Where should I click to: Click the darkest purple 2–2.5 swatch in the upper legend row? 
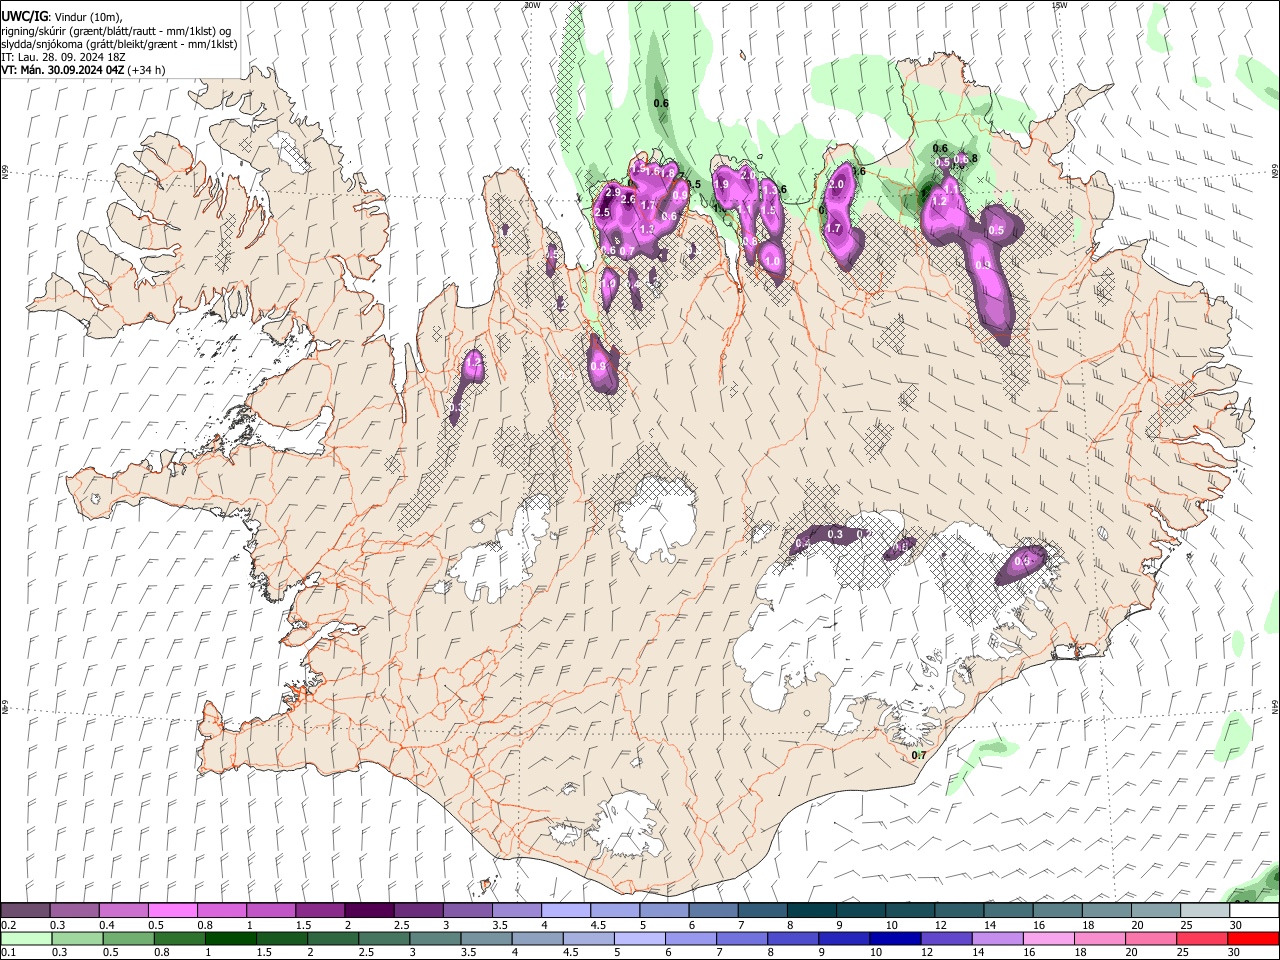pos(369,910)
